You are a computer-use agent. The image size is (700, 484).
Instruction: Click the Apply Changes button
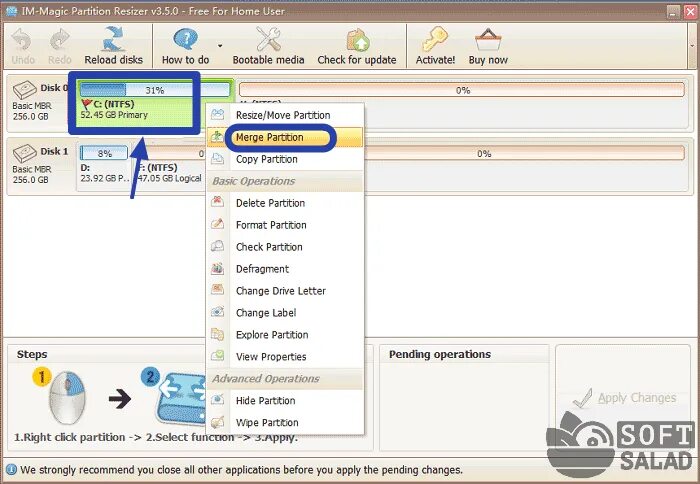(x=624, y=397)
